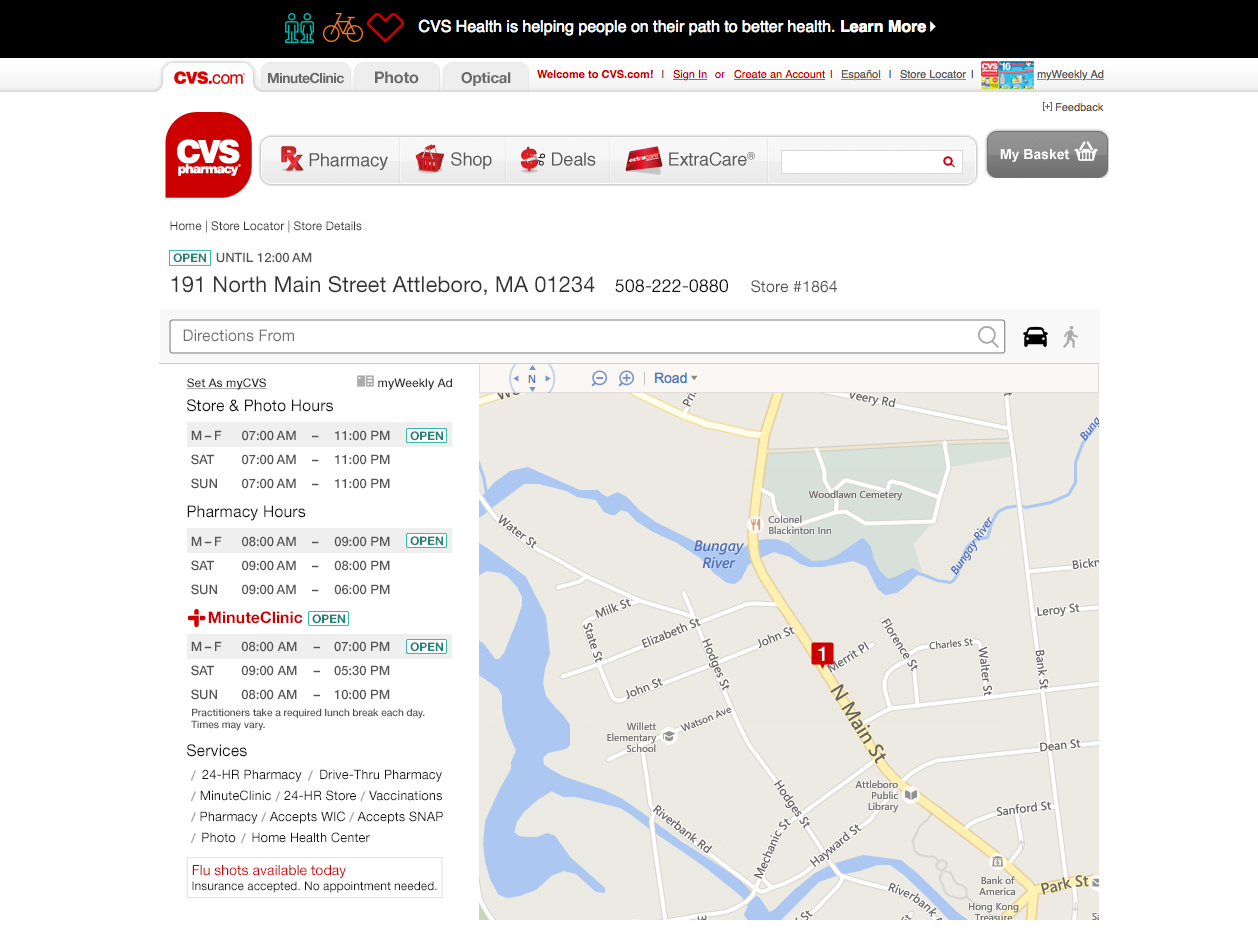Select walking directions pedestrian icon
This screenshot has height=936, width=1258.
tap(1071, 336)
